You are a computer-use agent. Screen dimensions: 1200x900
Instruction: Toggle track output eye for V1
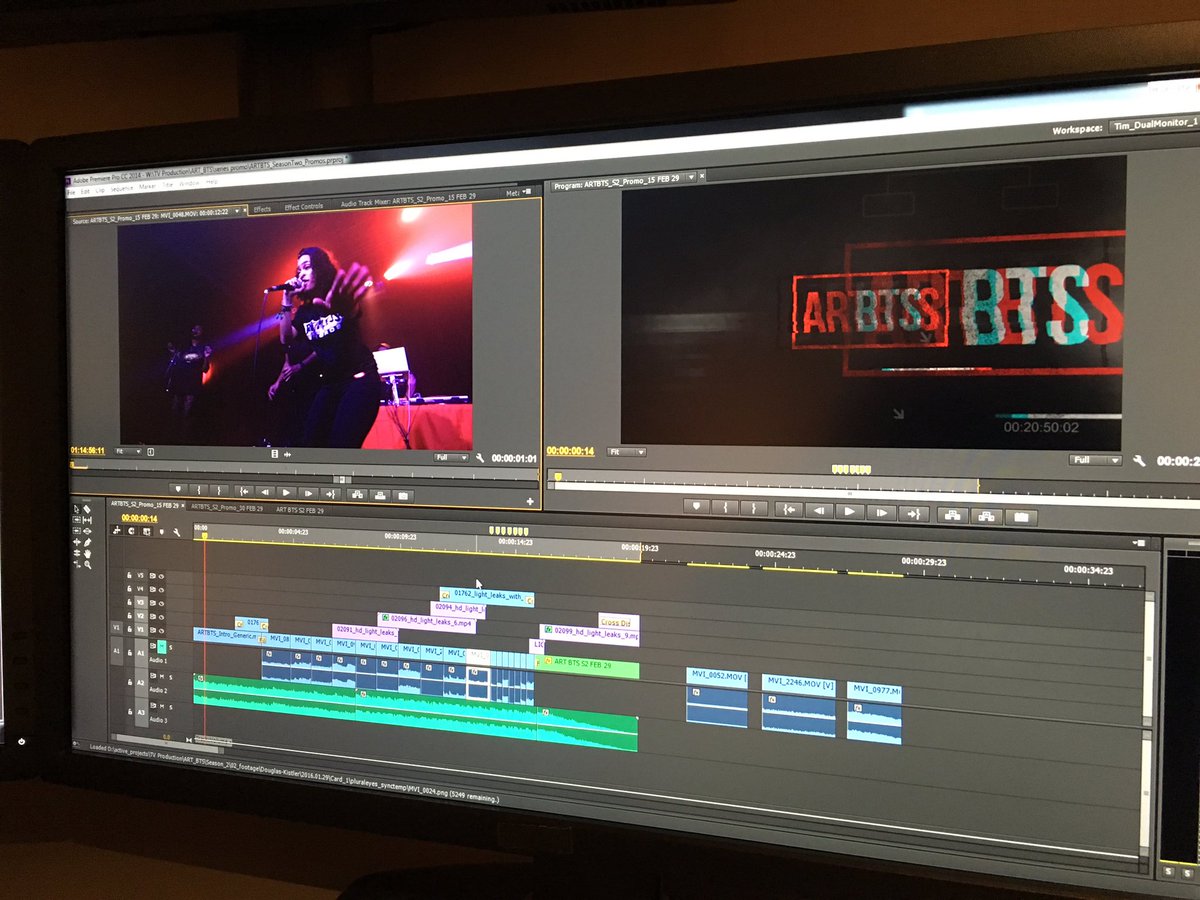coord(161,630)
